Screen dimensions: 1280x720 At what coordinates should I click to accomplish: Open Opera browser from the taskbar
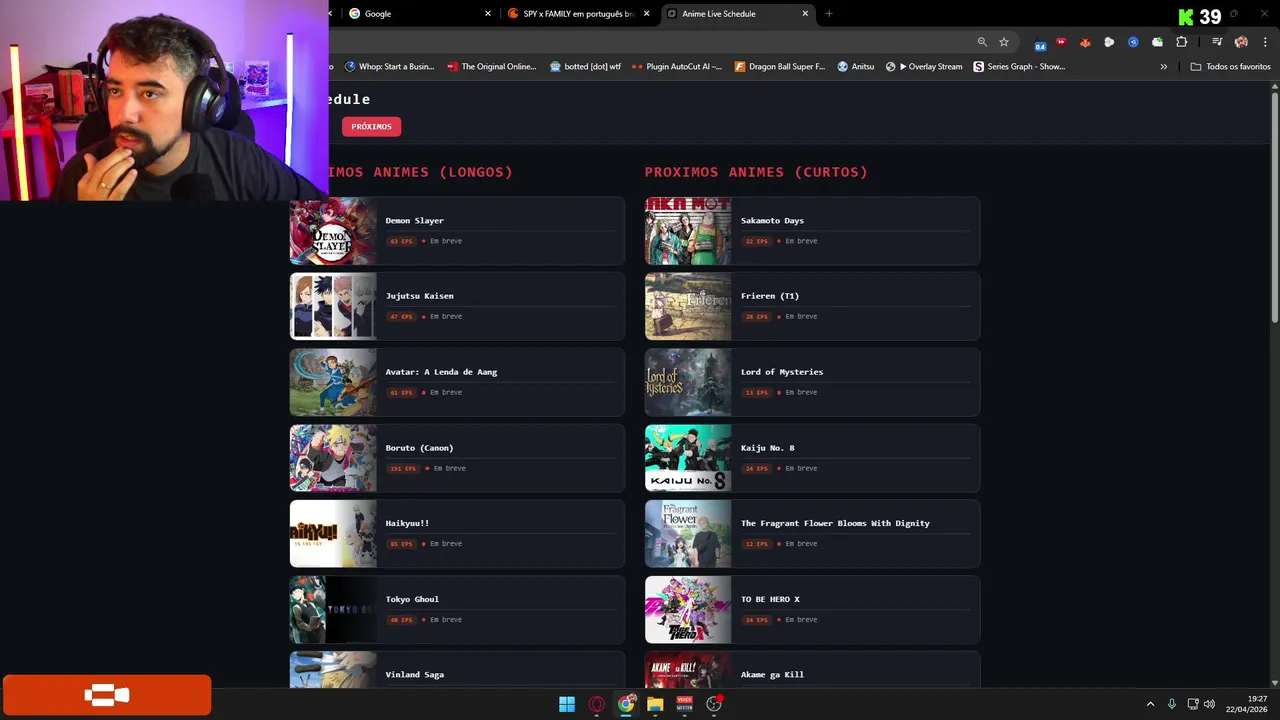pyautogui.click(x=597, y=704)
